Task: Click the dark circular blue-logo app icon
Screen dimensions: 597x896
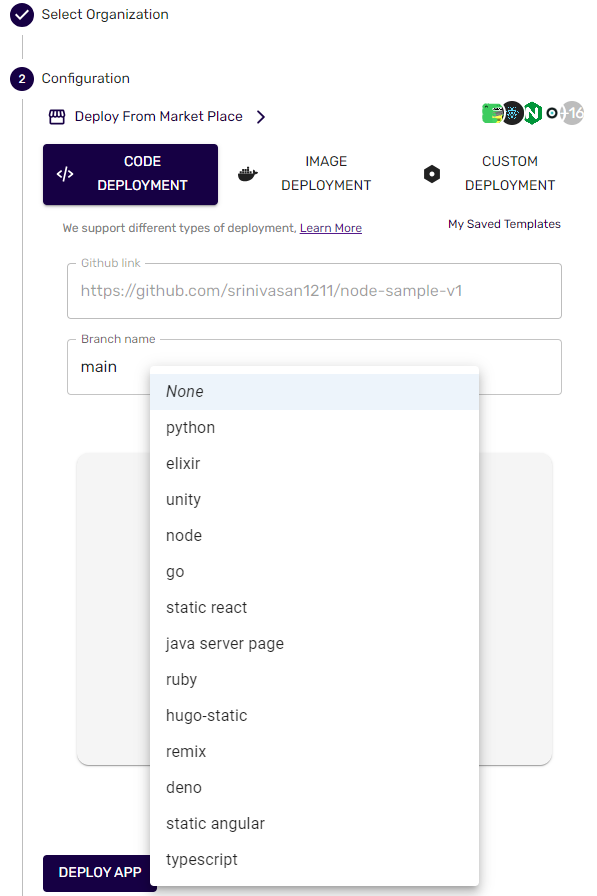Action: click(x=512, y=113)
